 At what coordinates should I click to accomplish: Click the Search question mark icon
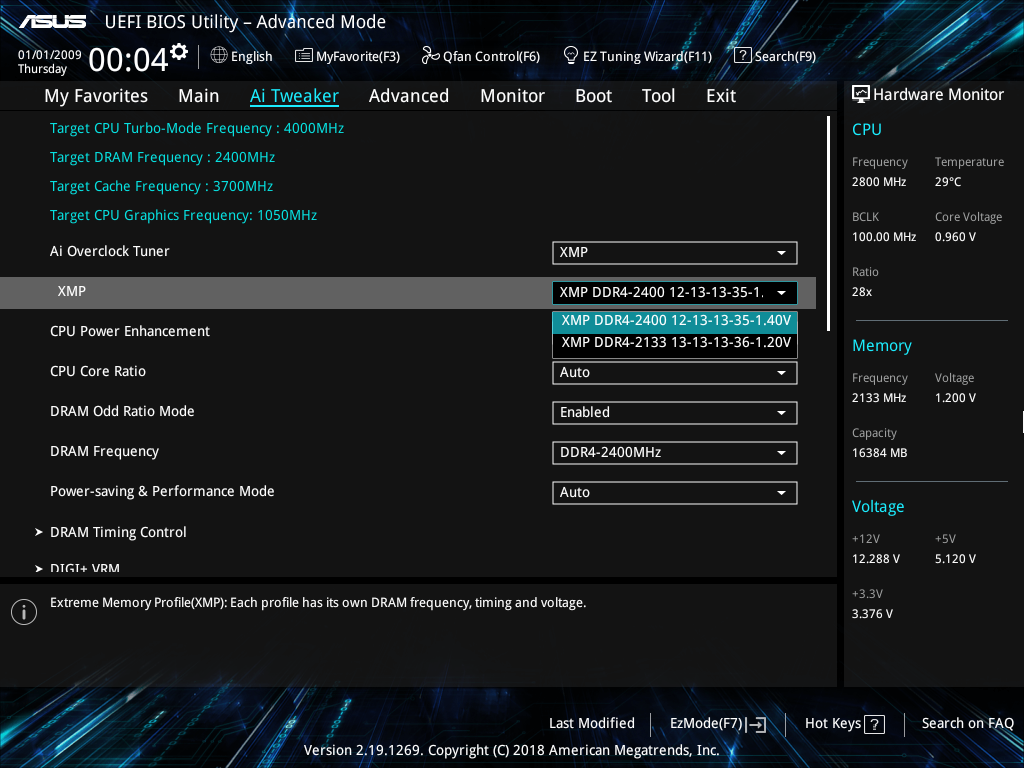click(x=743, y=56)
